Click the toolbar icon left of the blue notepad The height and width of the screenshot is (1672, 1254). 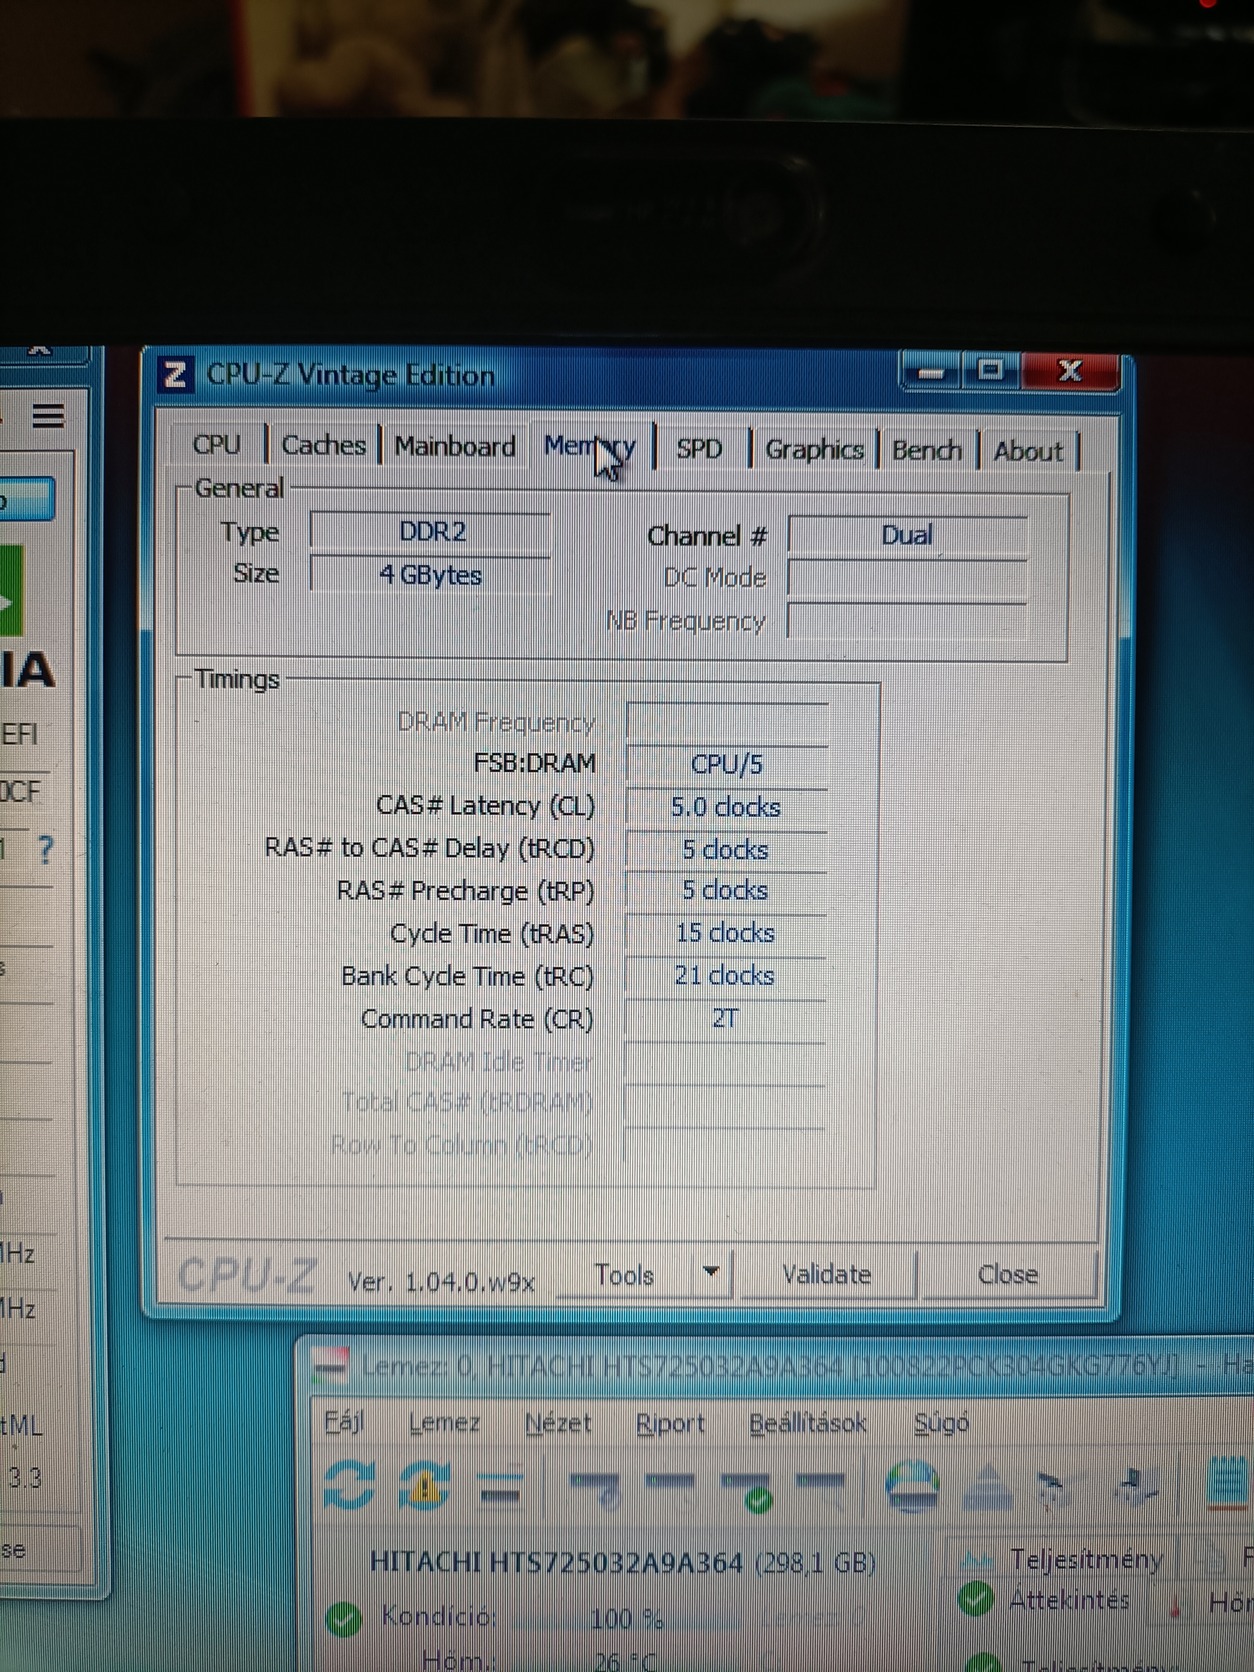(x=1137, y=1485)
